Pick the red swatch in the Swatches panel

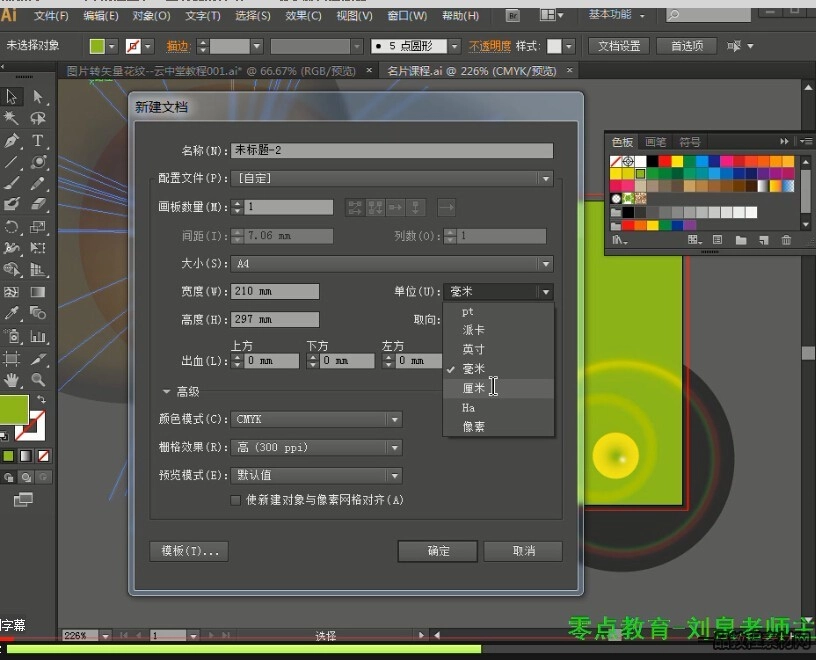663,161
